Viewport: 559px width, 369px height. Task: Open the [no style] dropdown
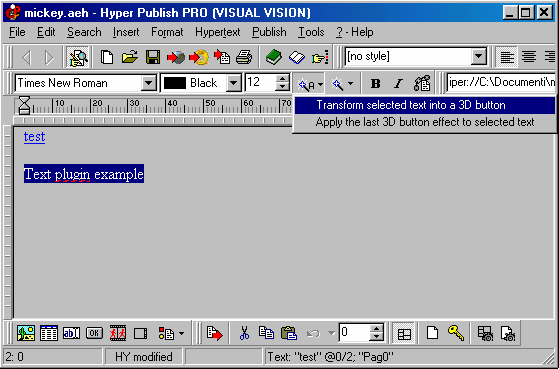coord(478,56)
